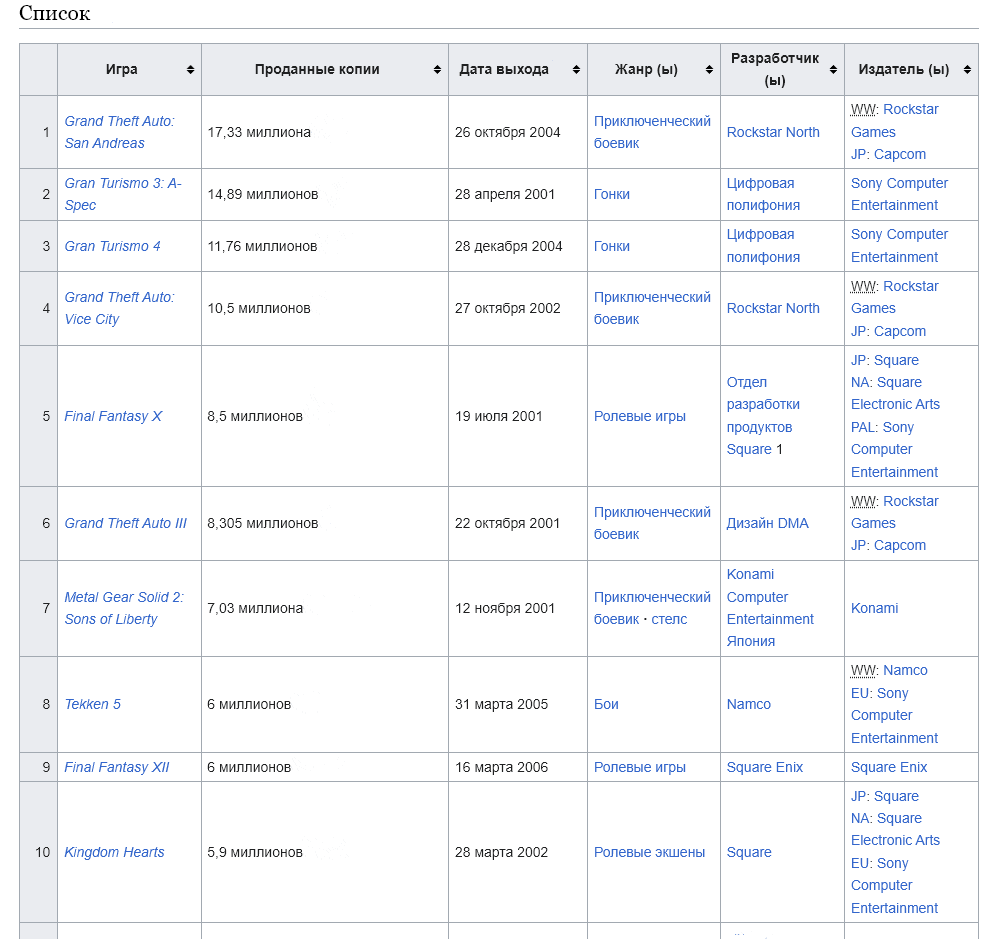Open Capcom publisher in San Andreas row

click(x=900, y=154)
